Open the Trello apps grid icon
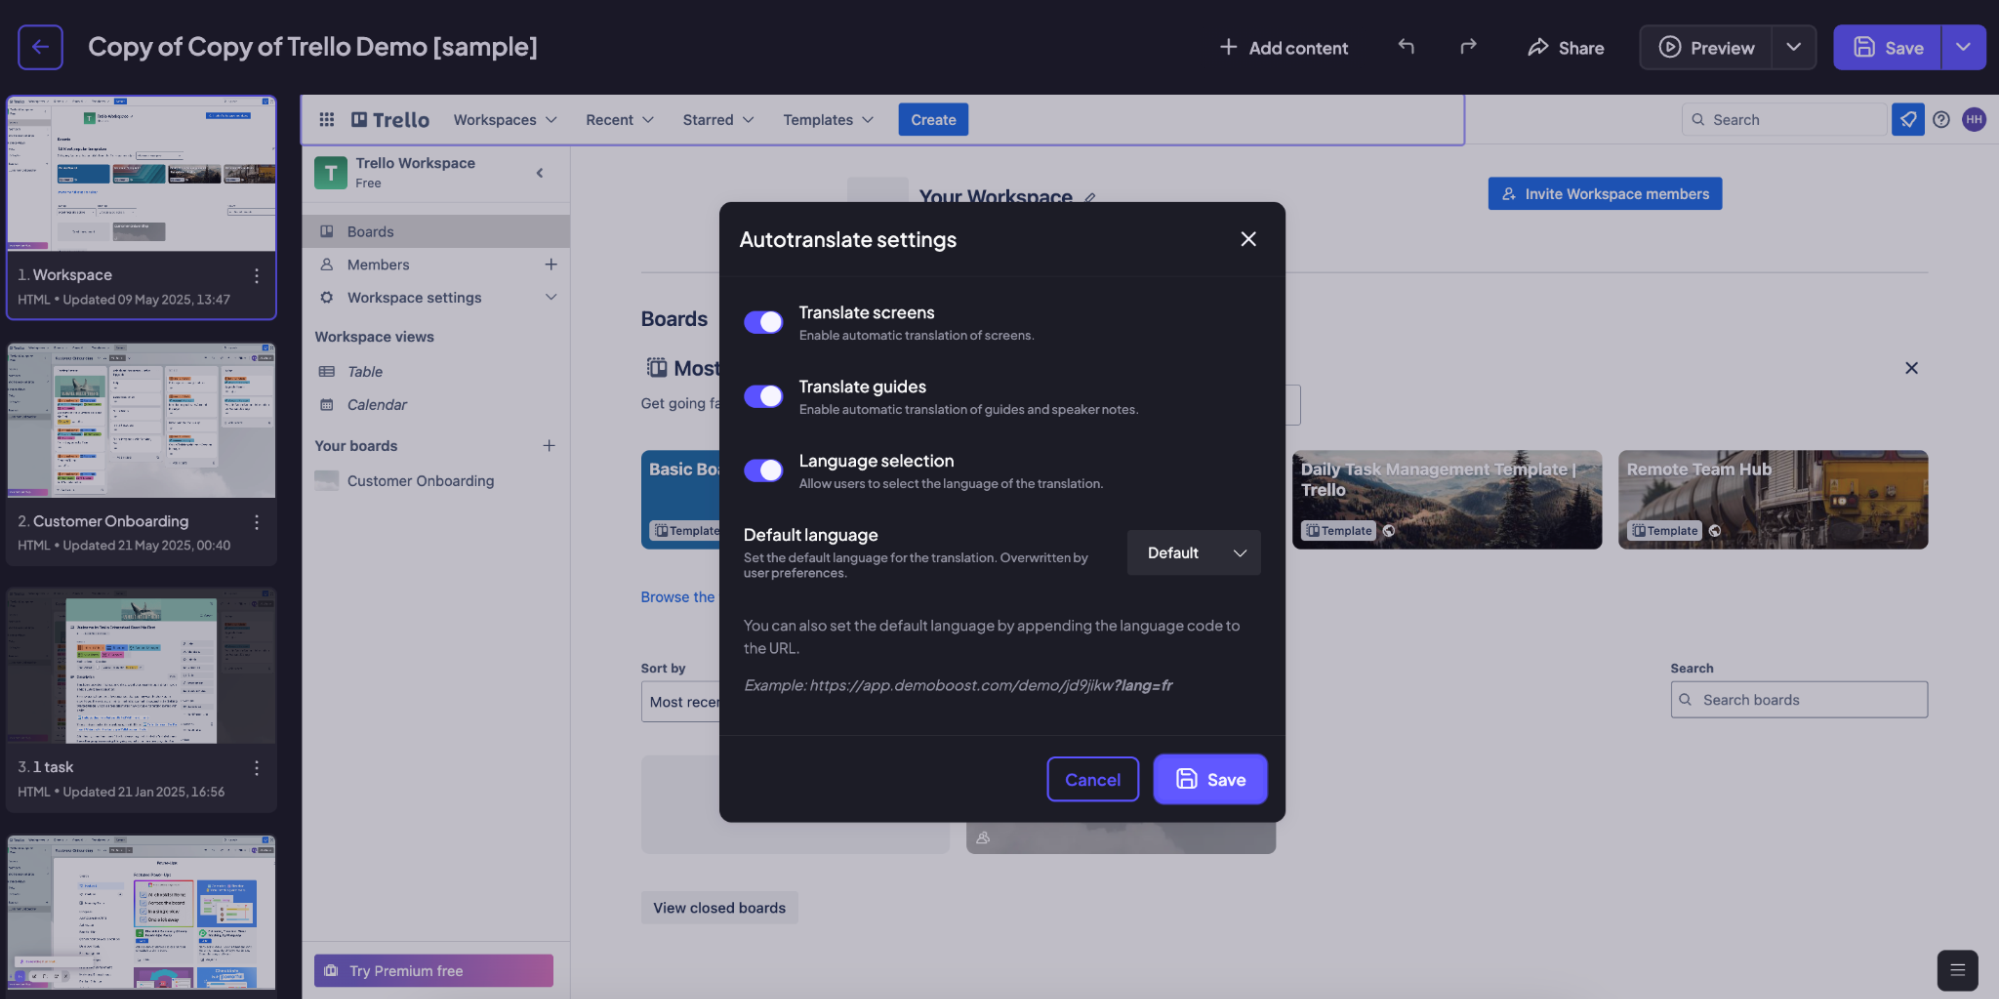Viewport: 1999px width, 1000px height. point(327,120)
